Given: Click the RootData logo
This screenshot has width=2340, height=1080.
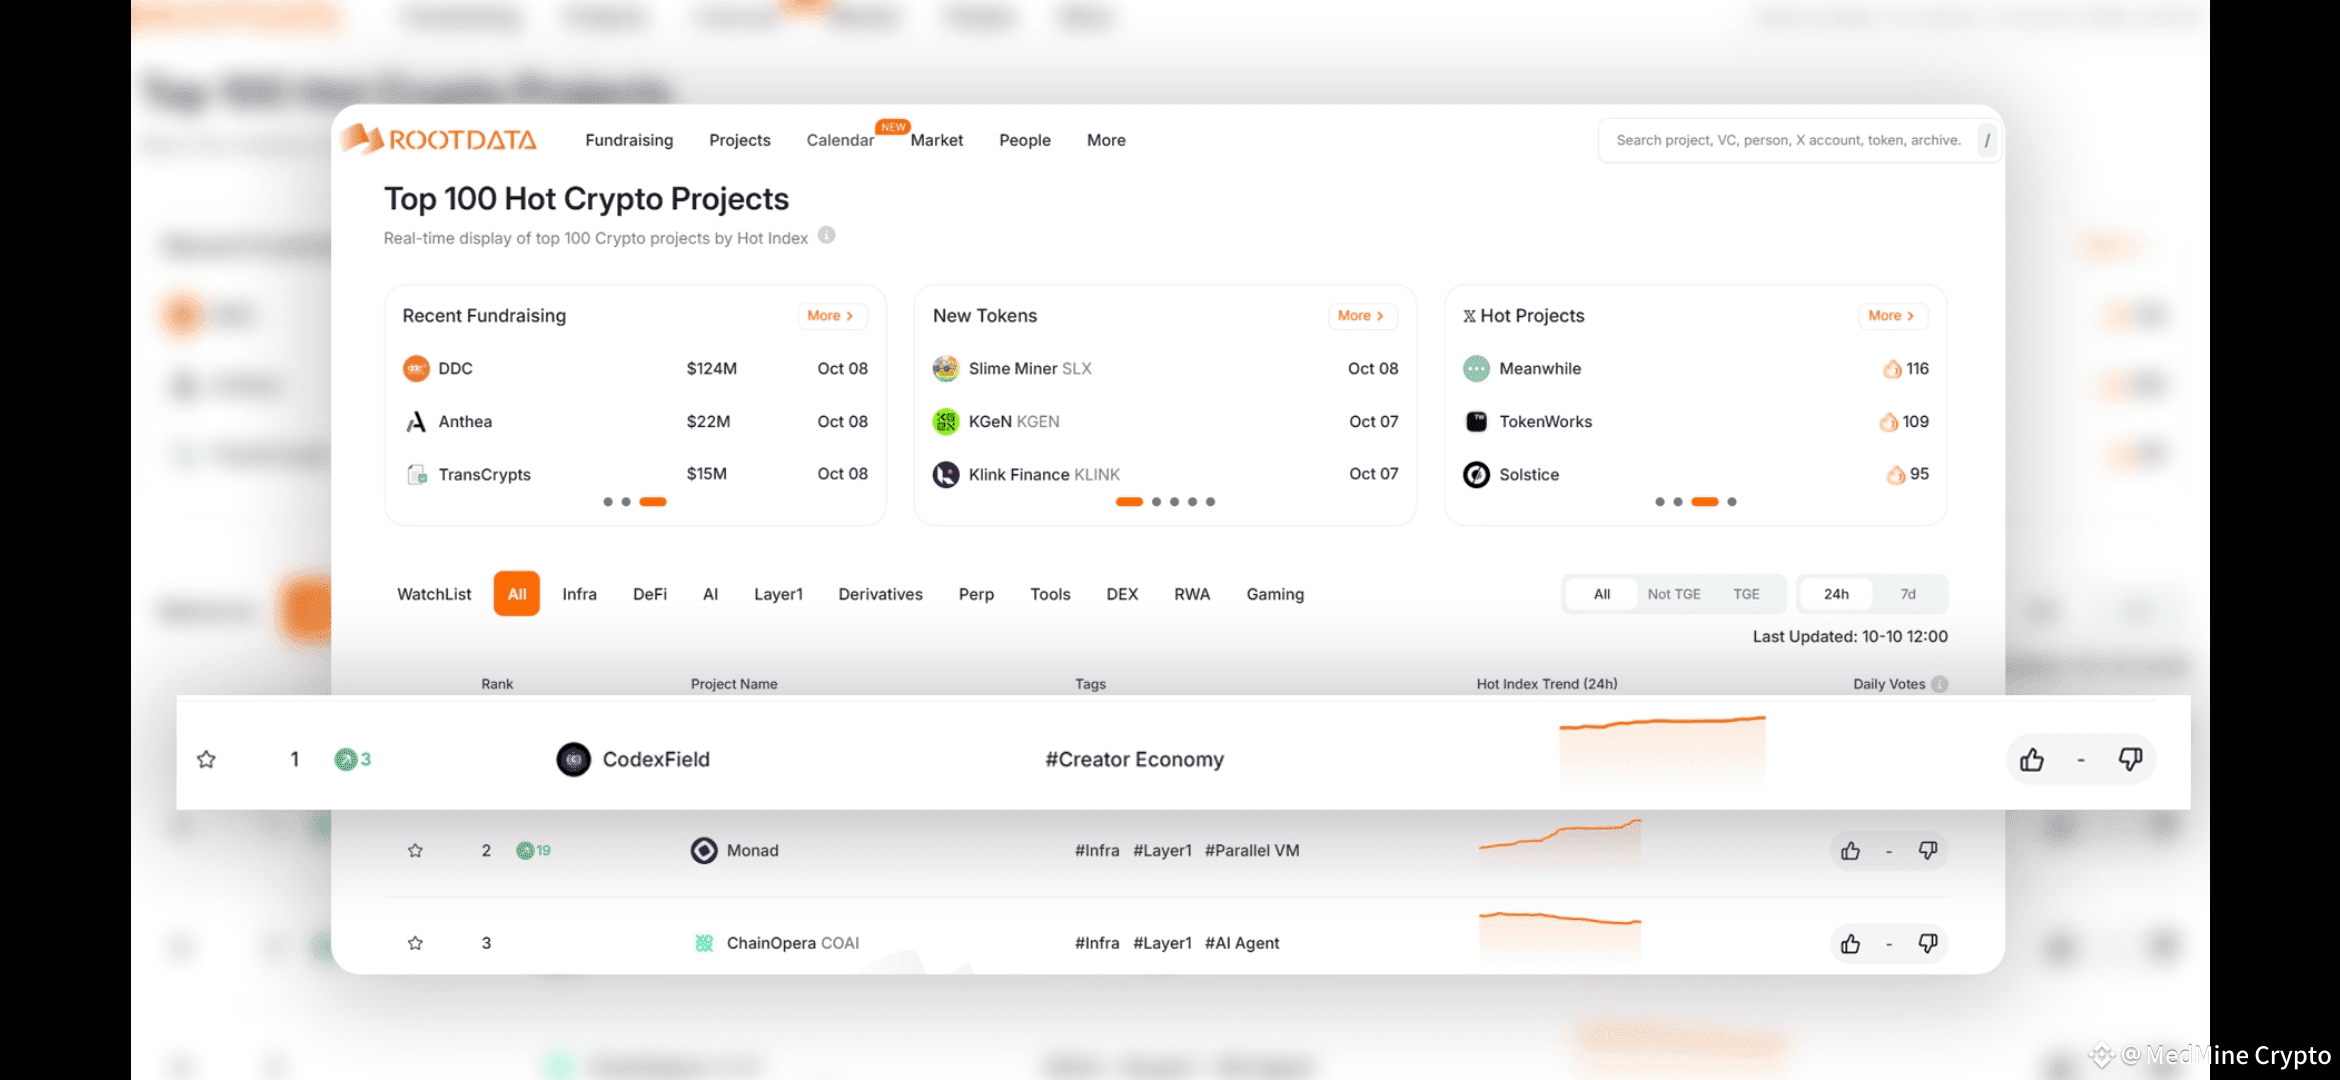Looking at the screenshot, I should 440,140.
